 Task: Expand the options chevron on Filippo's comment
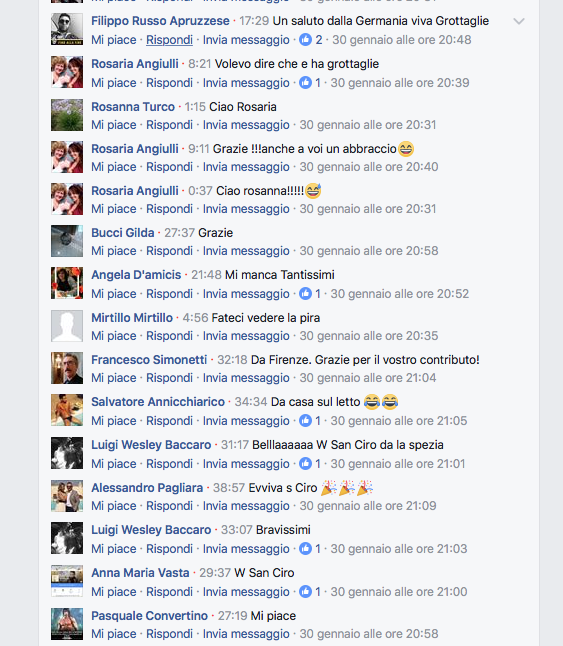click(519, 21)
